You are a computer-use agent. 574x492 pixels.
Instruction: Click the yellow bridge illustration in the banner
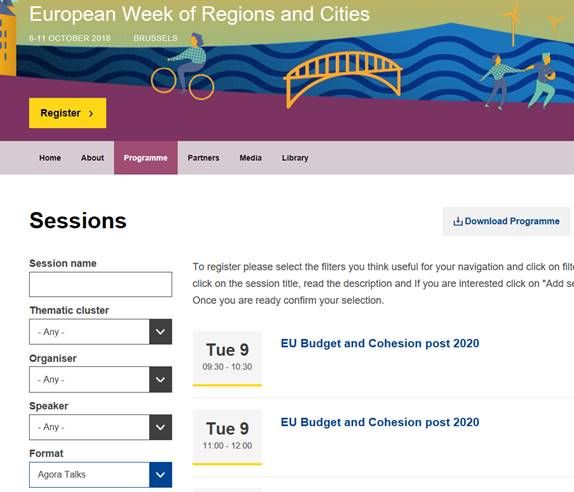coord(343,79)
